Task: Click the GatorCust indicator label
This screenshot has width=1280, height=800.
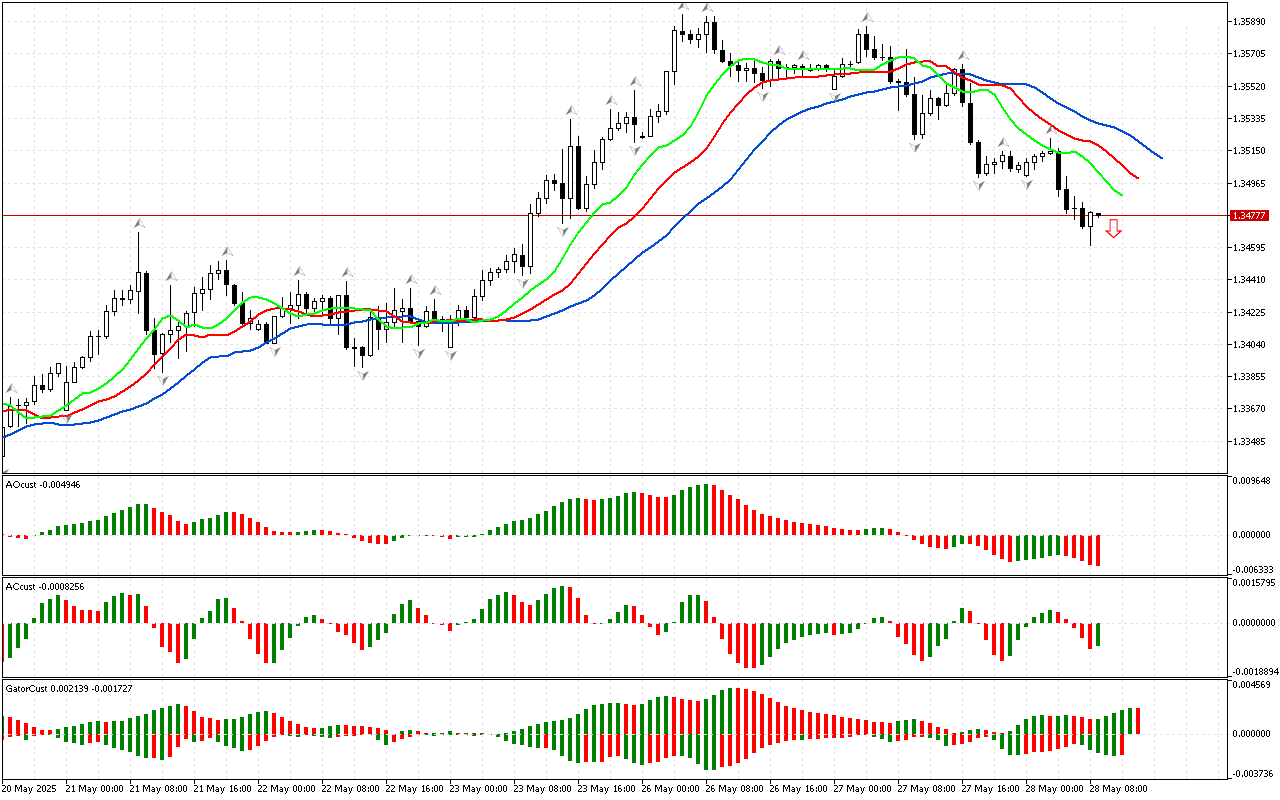Action: tap(68, 689)
